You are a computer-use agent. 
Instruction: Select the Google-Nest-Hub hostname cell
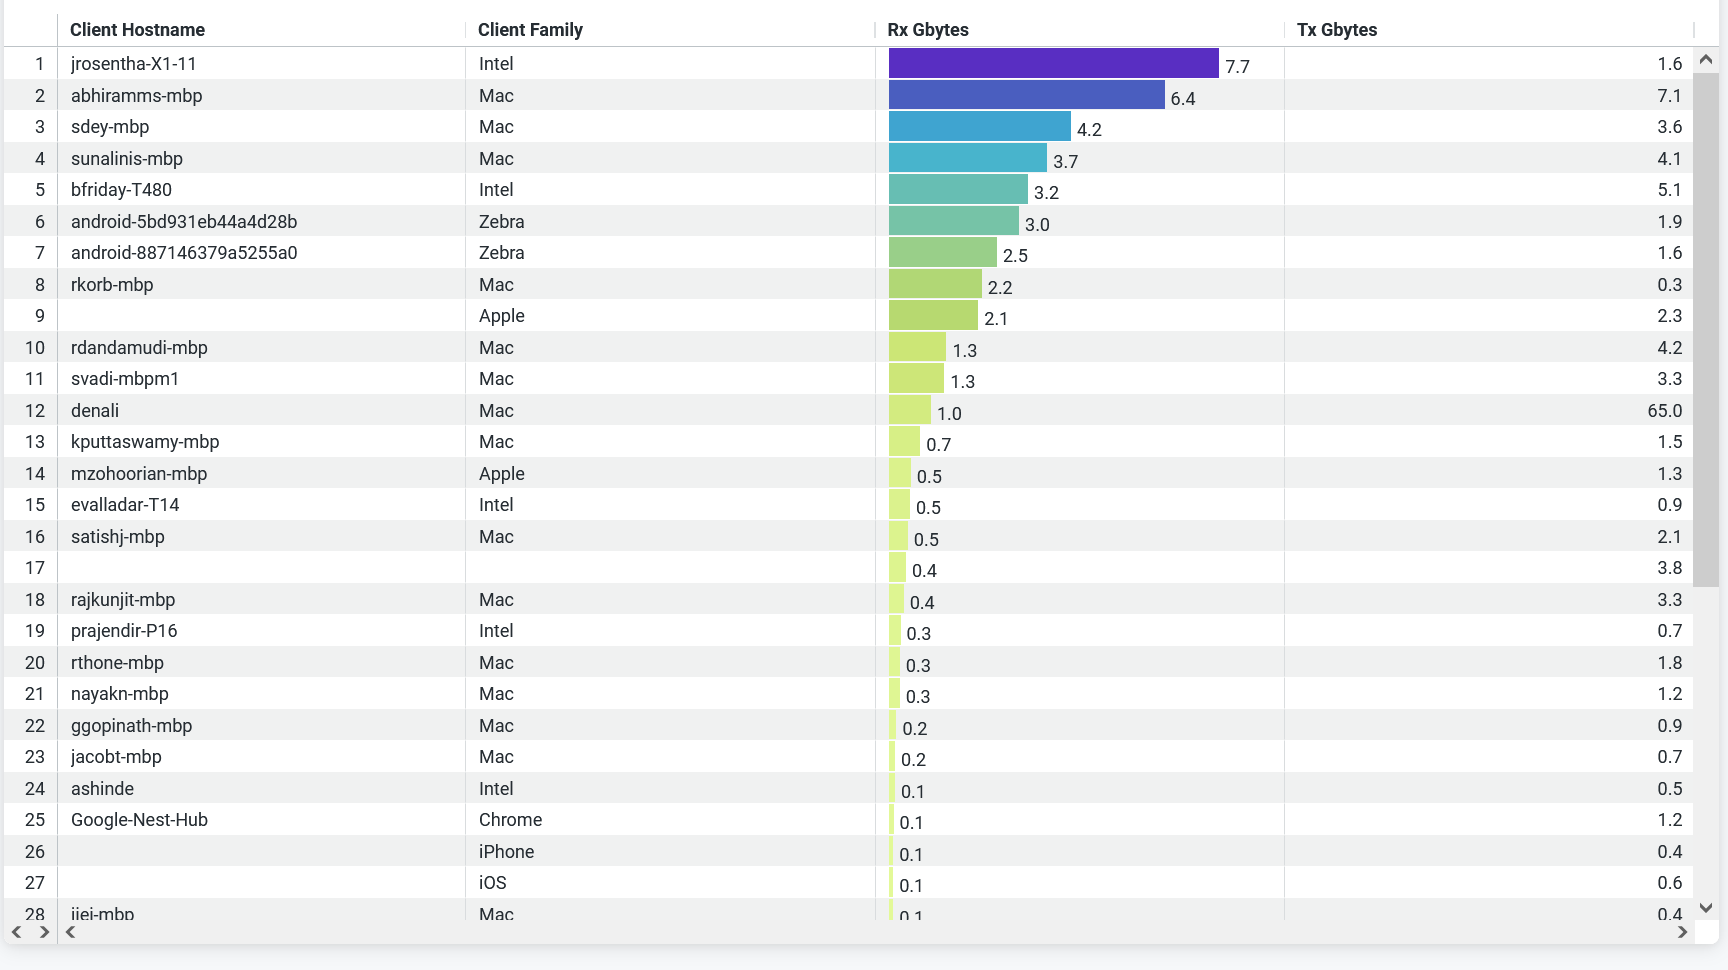coord(139,820)
